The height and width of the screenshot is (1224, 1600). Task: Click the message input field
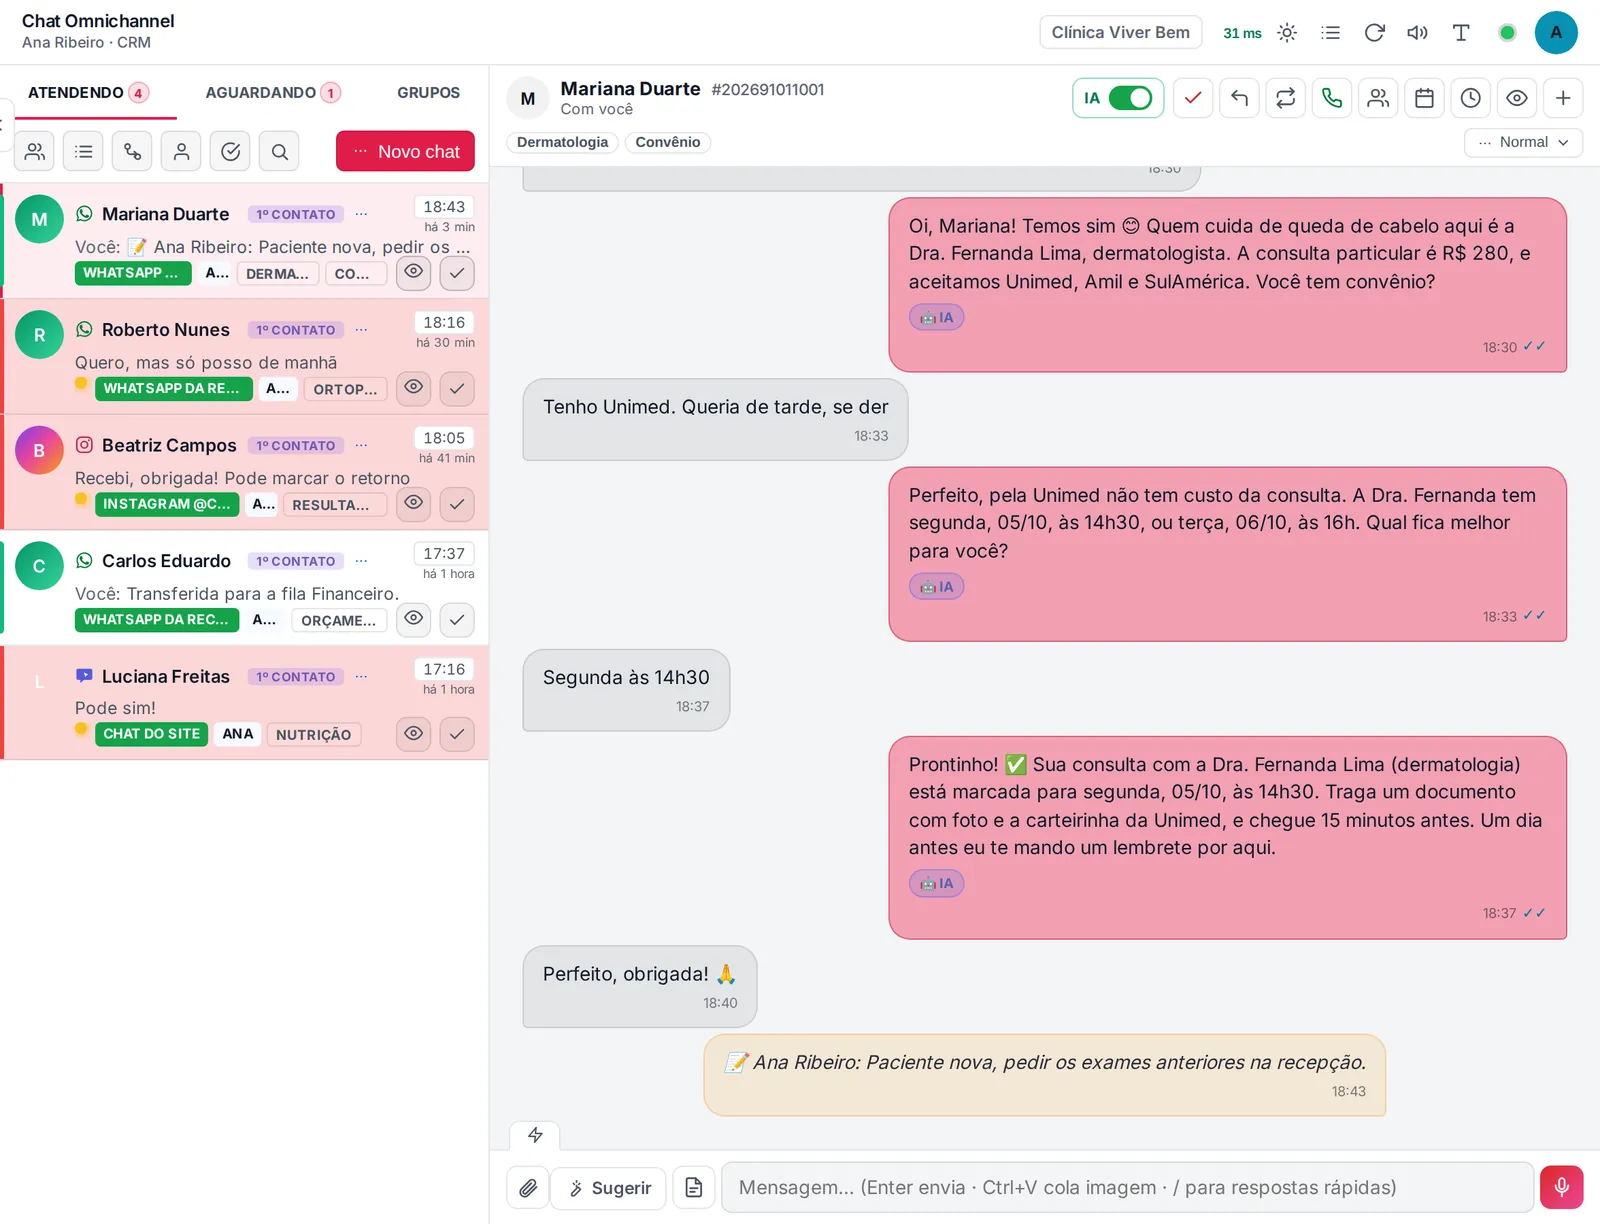(1127, 1187)
